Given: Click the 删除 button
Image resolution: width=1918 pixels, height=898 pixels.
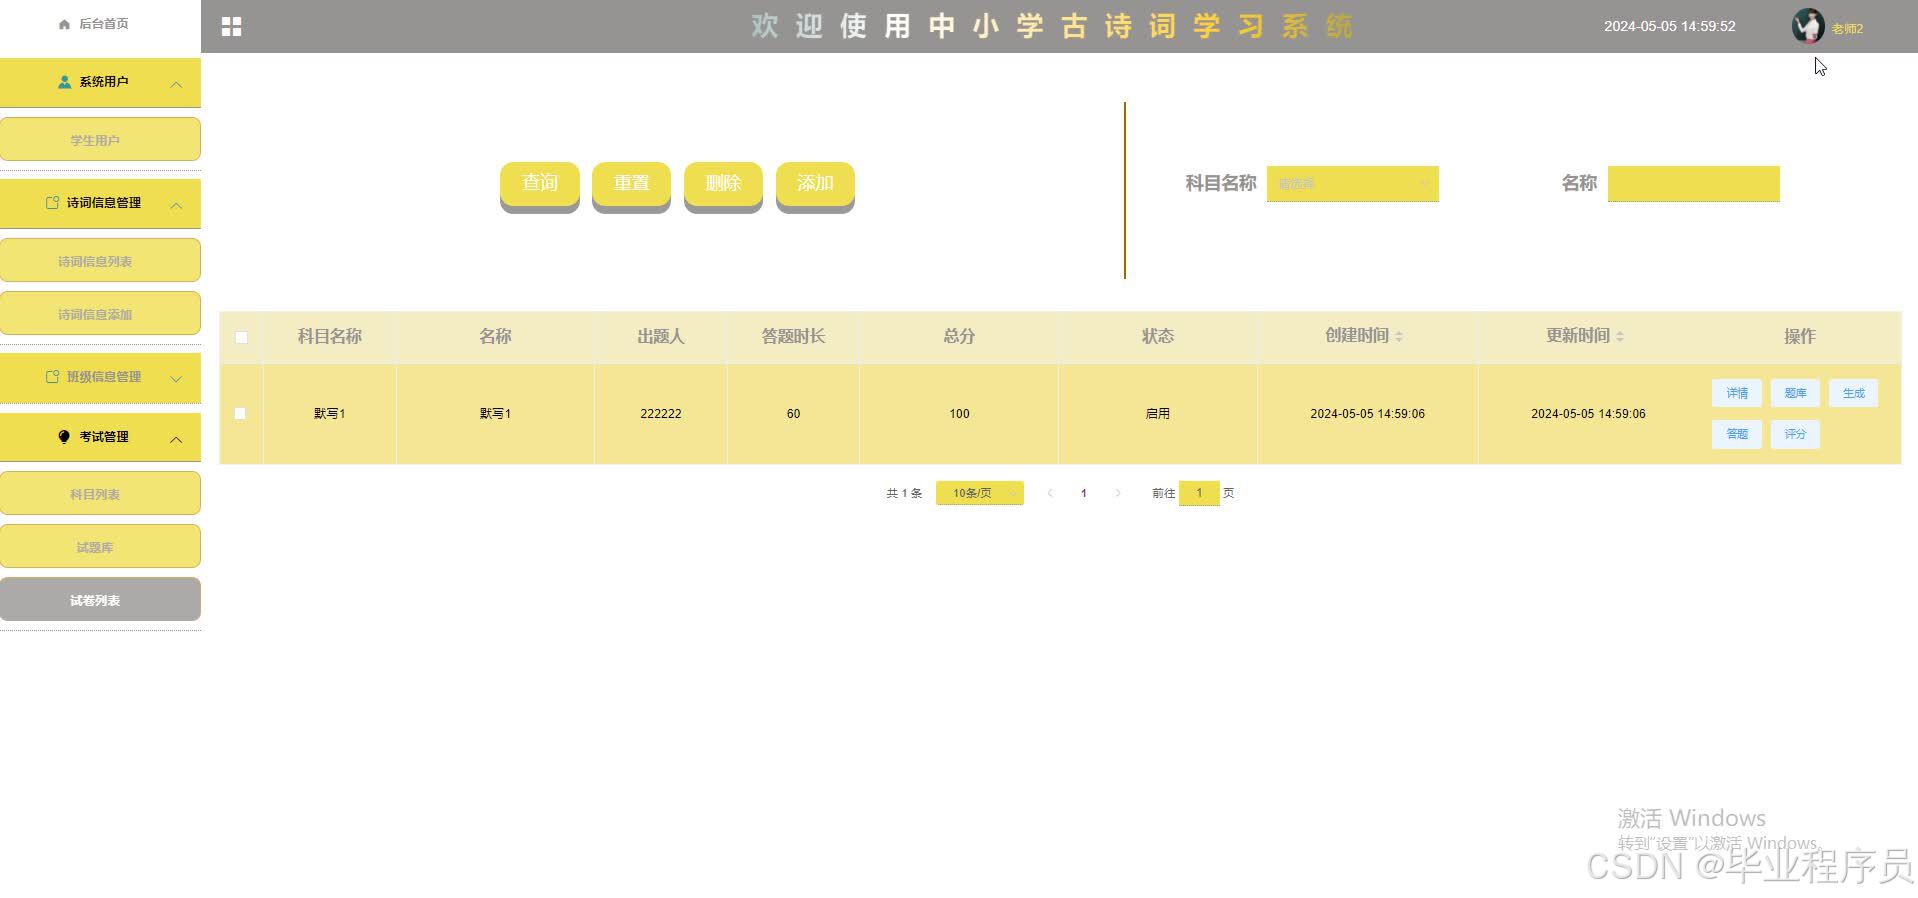Looking at the screenshot, I should [723, 185].
